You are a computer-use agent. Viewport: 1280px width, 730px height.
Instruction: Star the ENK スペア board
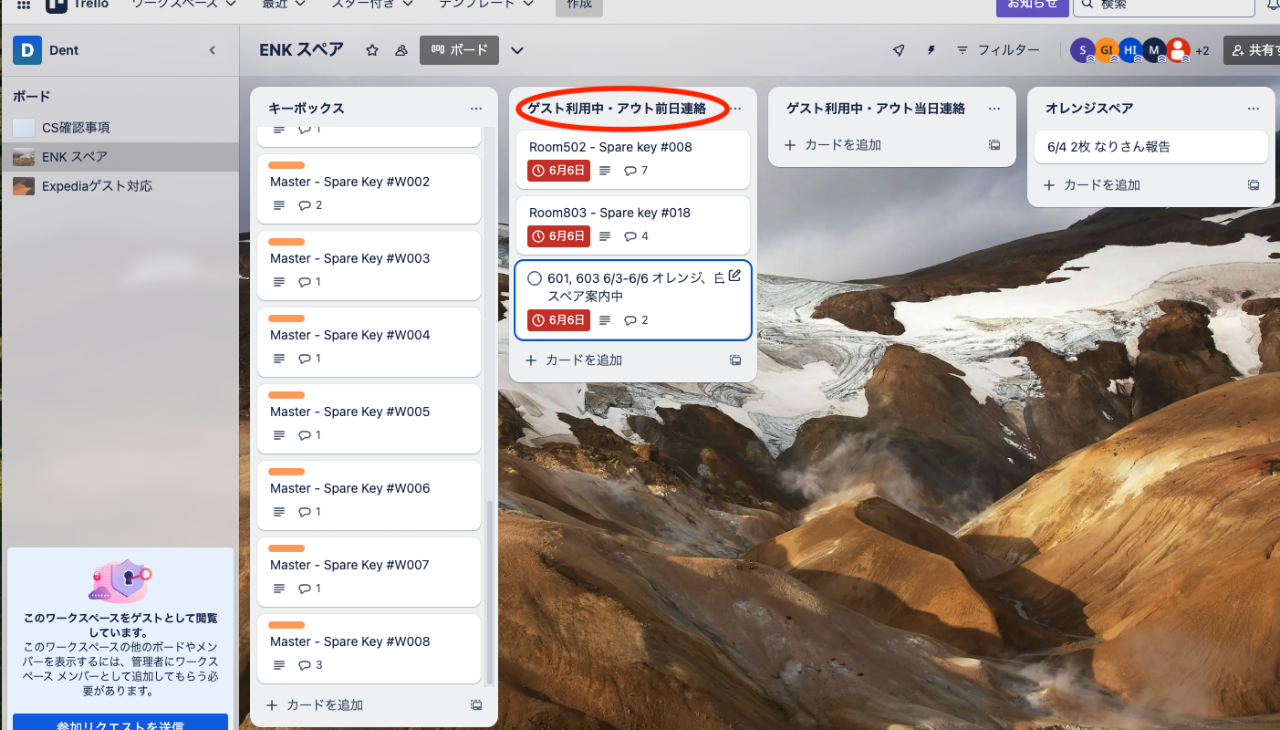point(372,50)
